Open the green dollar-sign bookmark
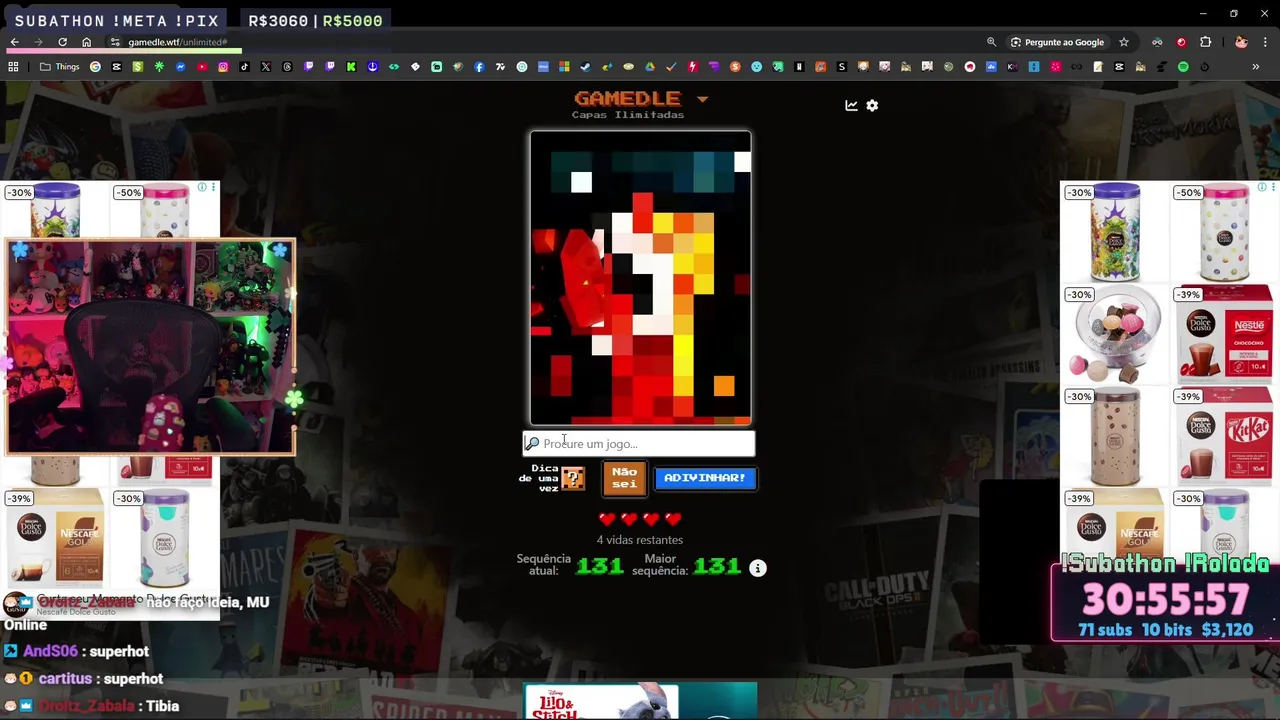This screenshot has width=1280, height=720. [x=137, y=67]
